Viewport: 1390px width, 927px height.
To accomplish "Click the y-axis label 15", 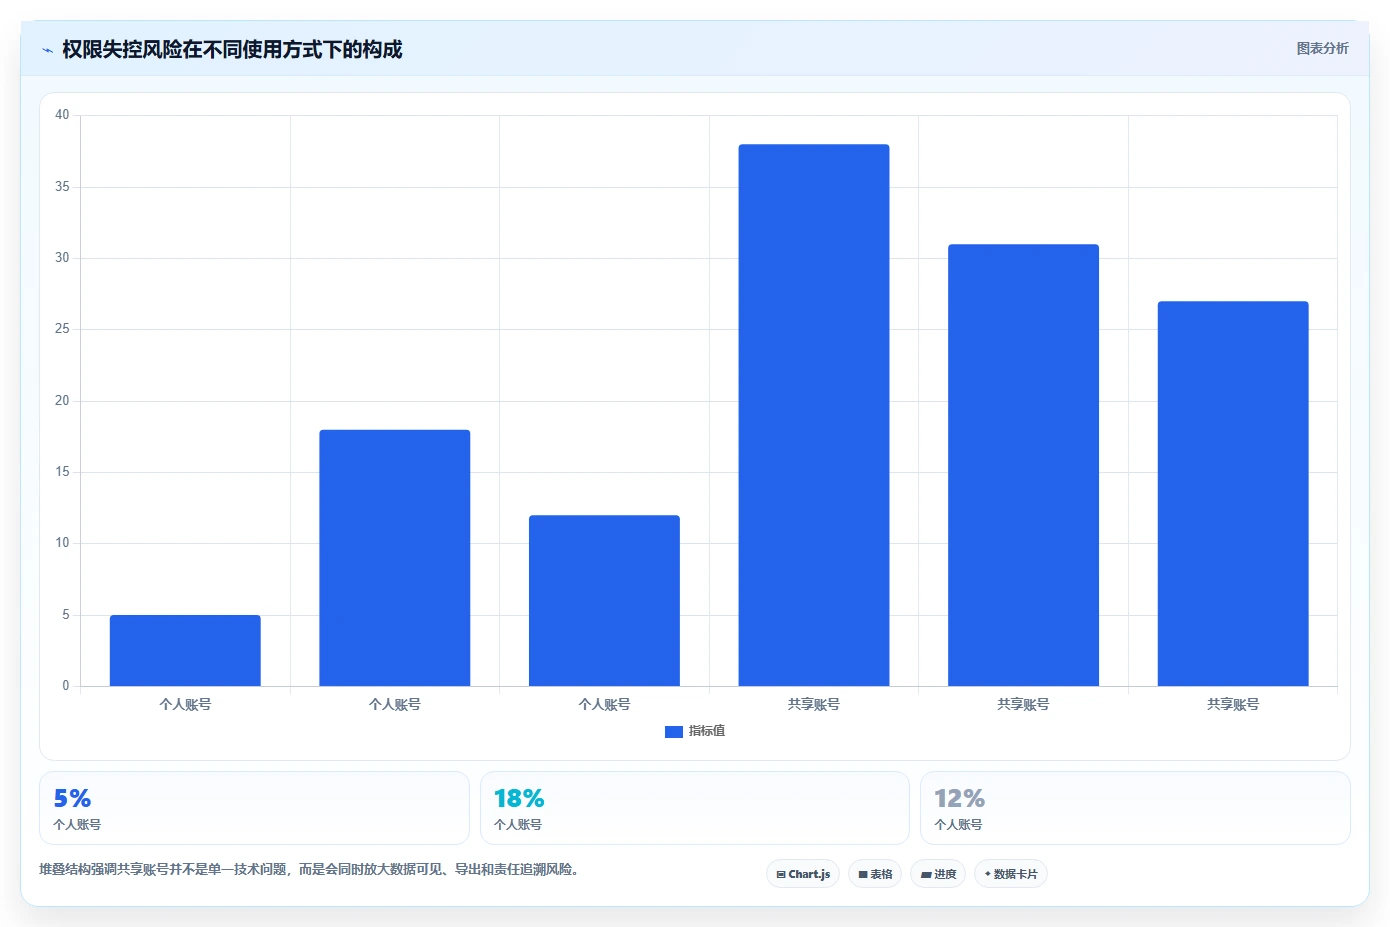I will [62, 472].
